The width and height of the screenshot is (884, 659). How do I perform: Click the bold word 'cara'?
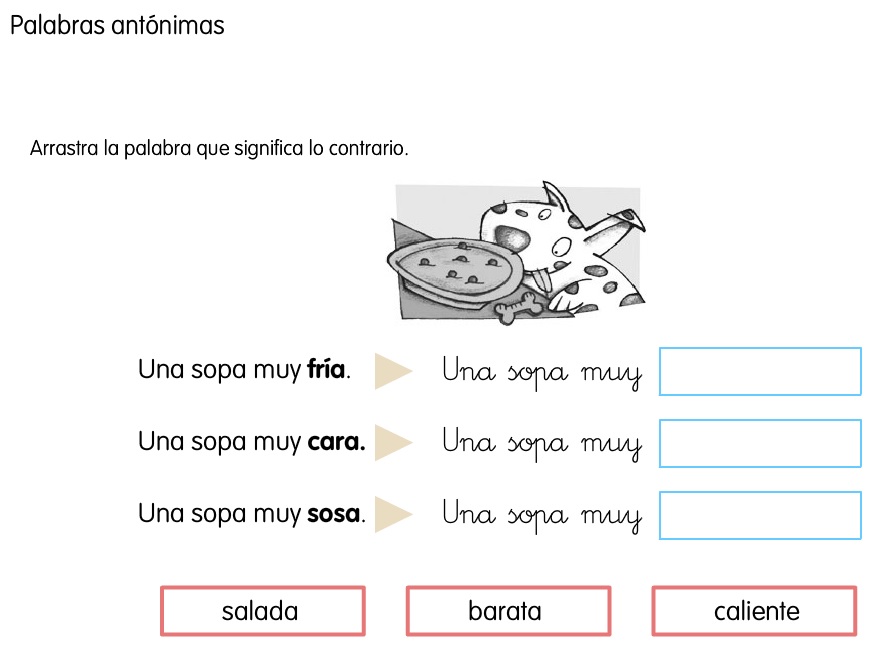336,442
